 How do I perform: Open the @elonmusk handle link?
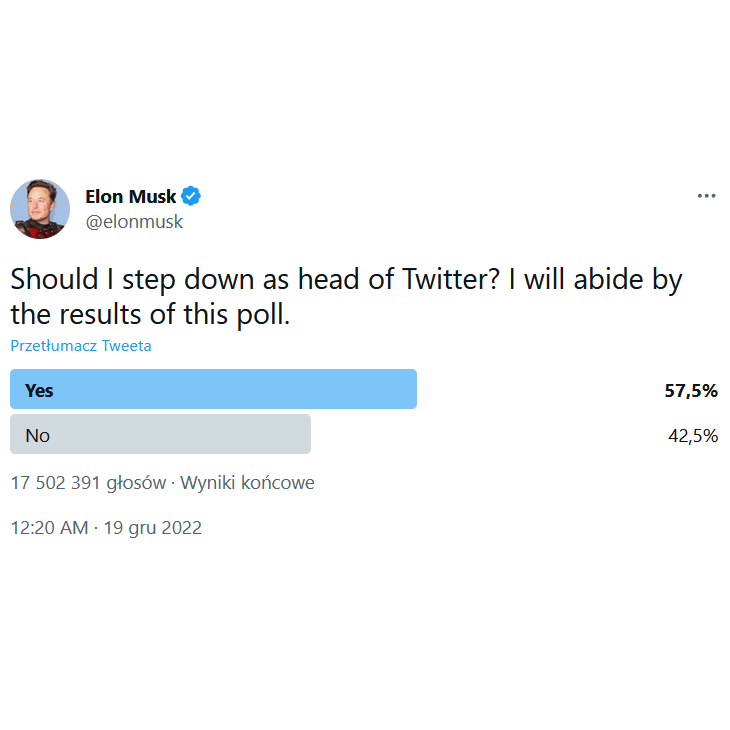pos(134,222)
